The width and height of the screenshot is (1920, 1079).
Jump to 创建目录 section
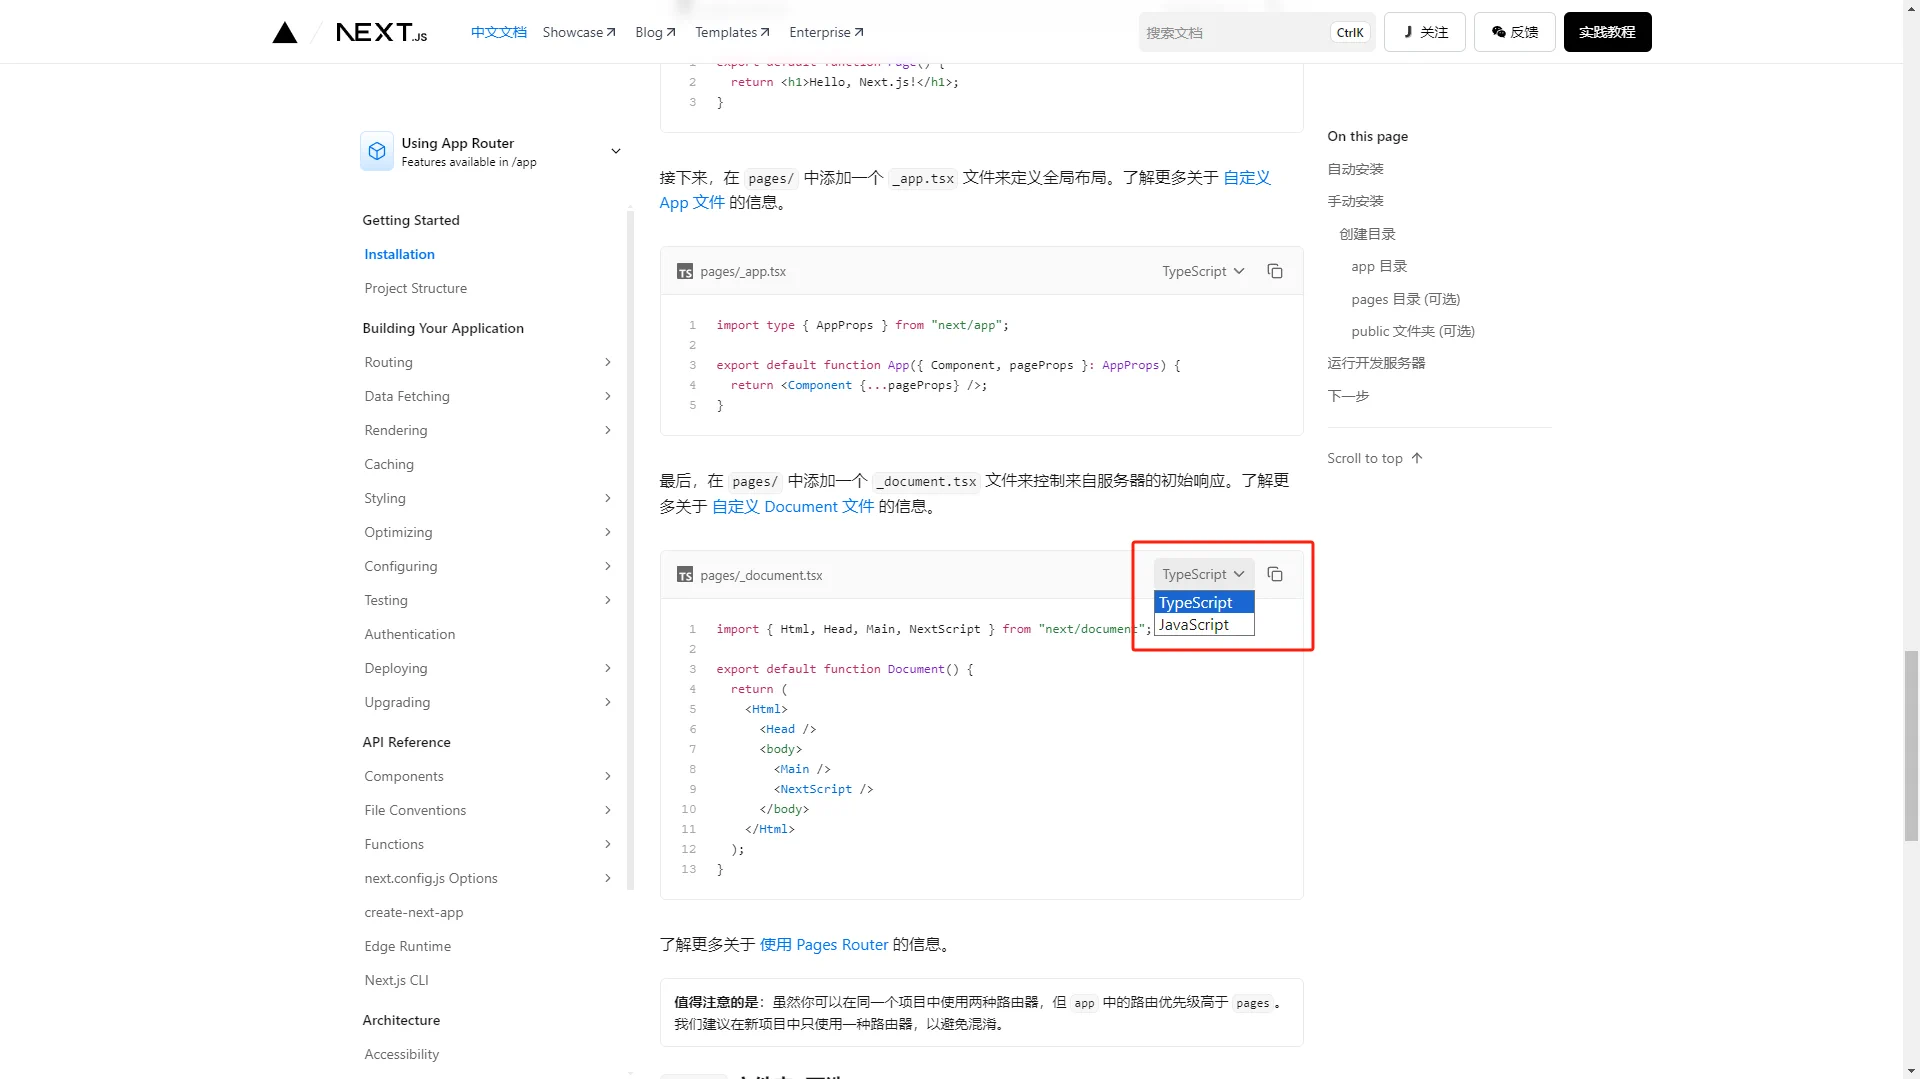[x=1367, y=234]
